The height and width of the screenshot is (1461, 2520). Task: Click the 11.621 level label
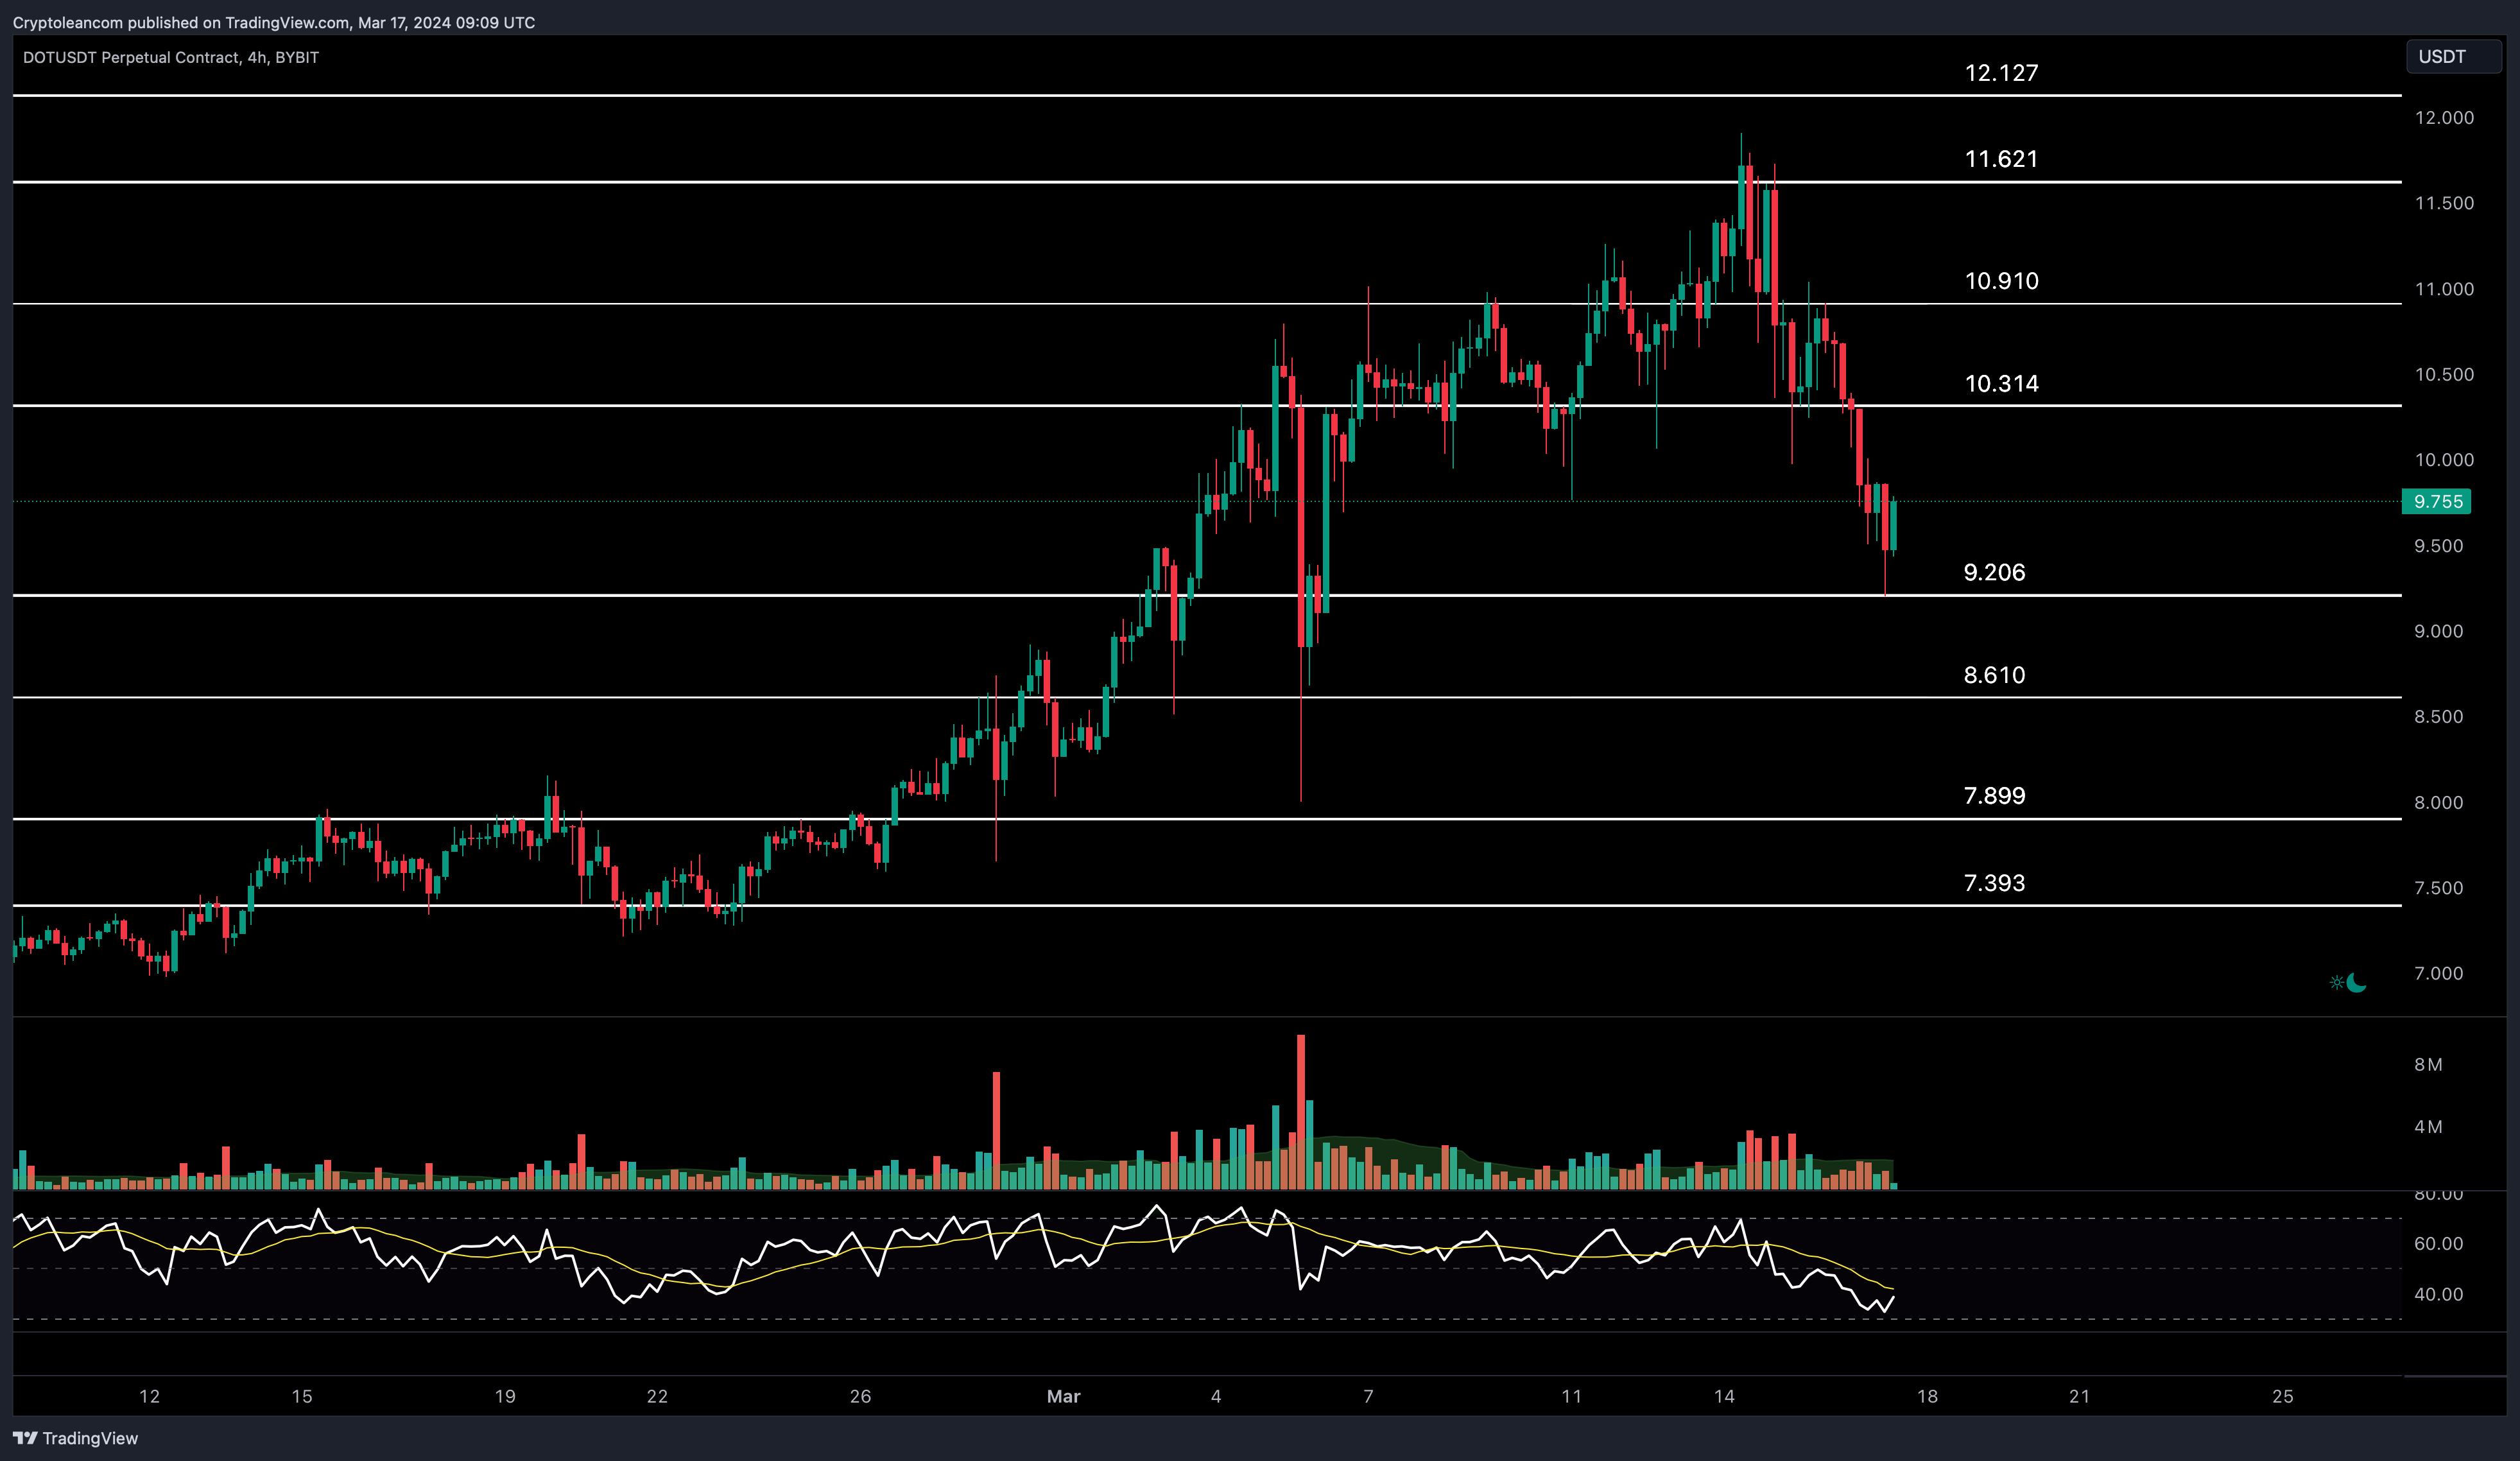coord(2001,159)
